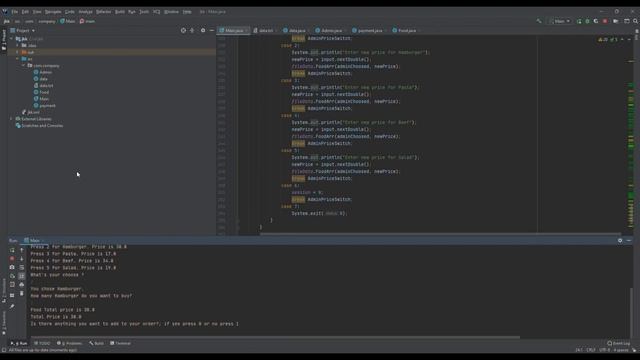Open the Code menu

pos(70,12)
